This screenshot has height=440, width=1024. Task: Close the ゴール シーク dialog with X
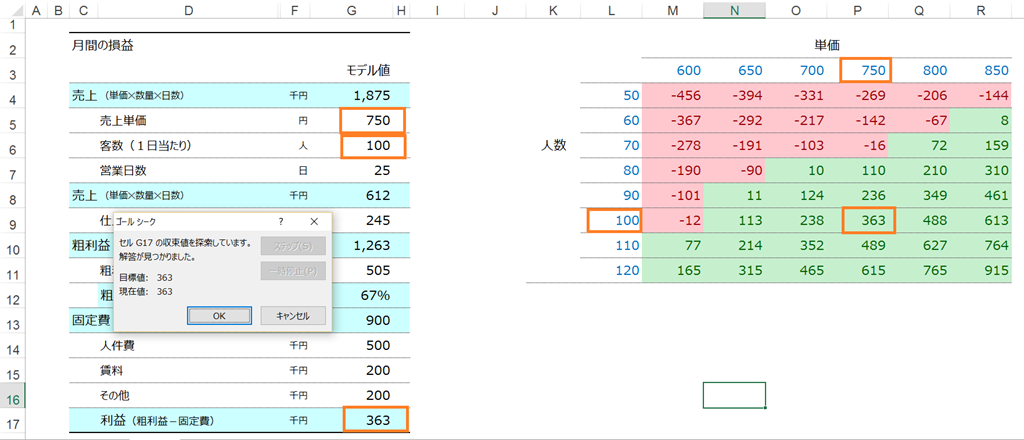pyautogui.click(x=313, y=221)
